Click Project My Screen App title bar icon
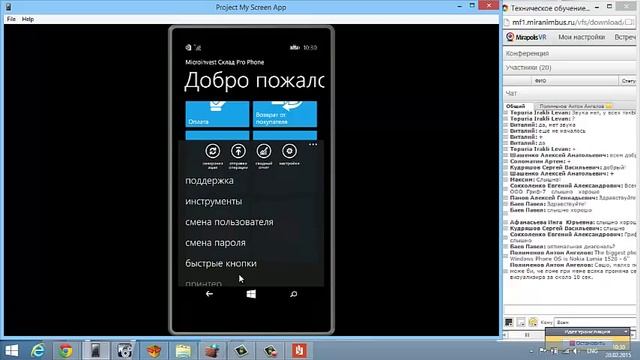The width and height of the screenshot is (640, 360). [8, 7]
